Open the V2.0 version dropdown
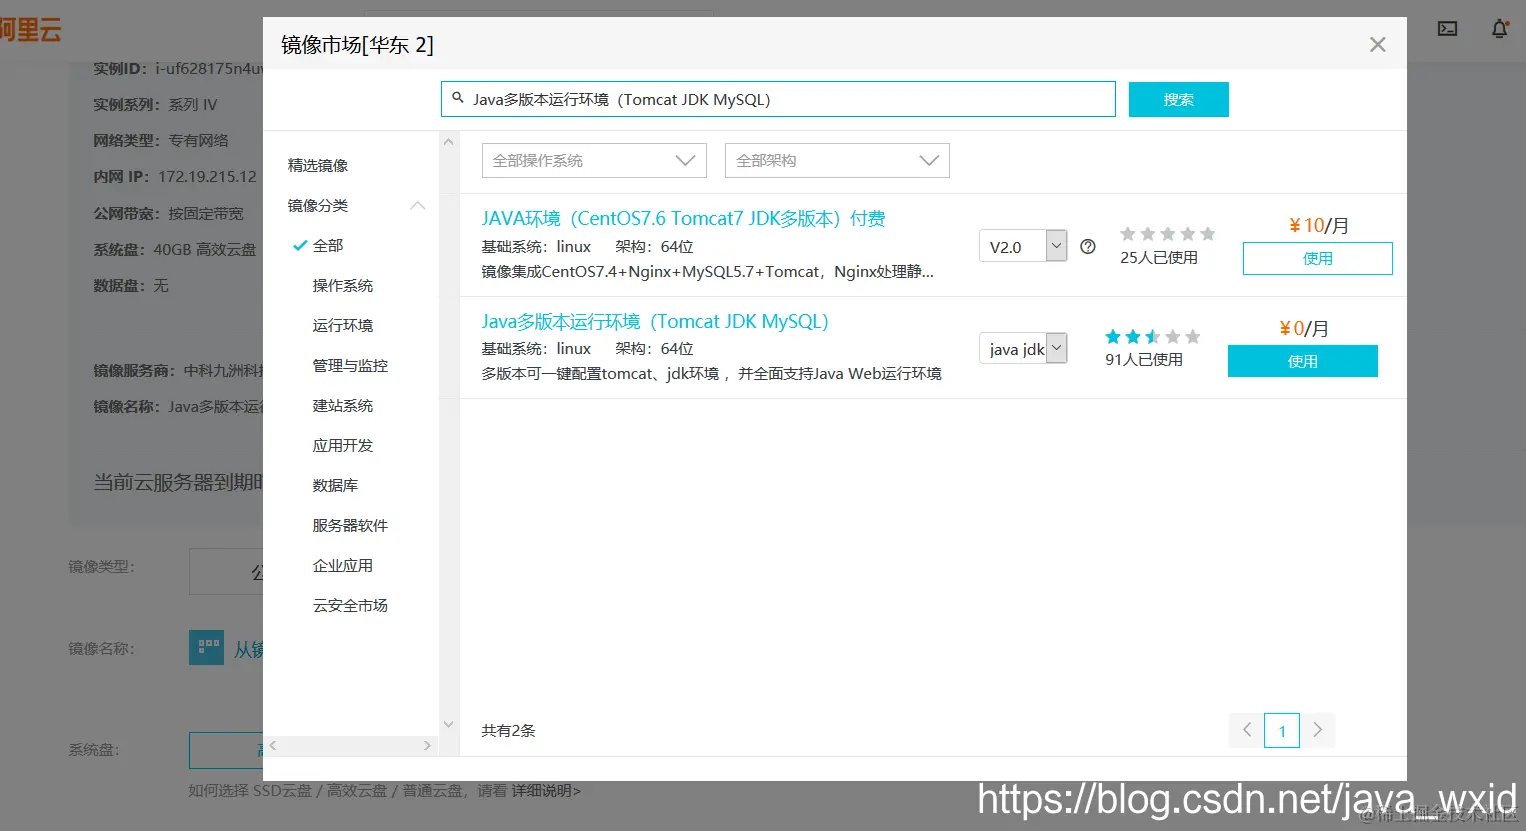 tap(1023, 246)
